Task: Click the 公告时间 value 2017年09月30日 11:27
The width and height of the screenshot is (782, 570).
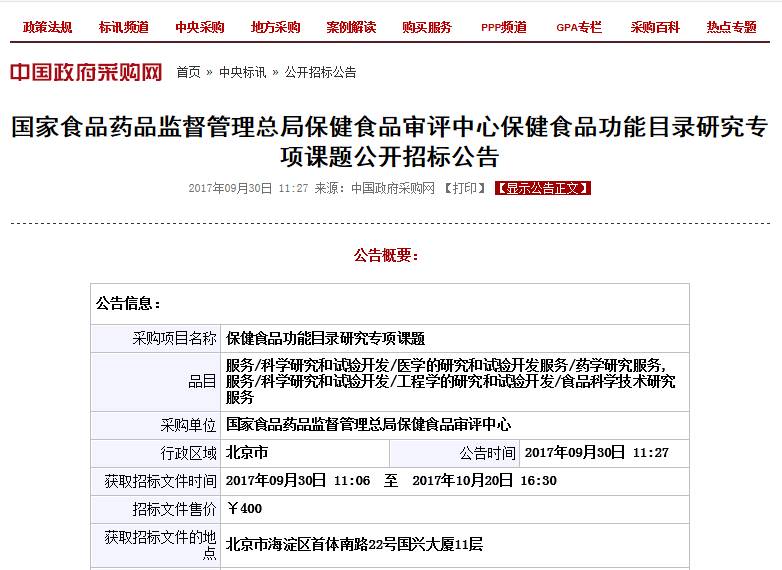Action: click(596, 453)
